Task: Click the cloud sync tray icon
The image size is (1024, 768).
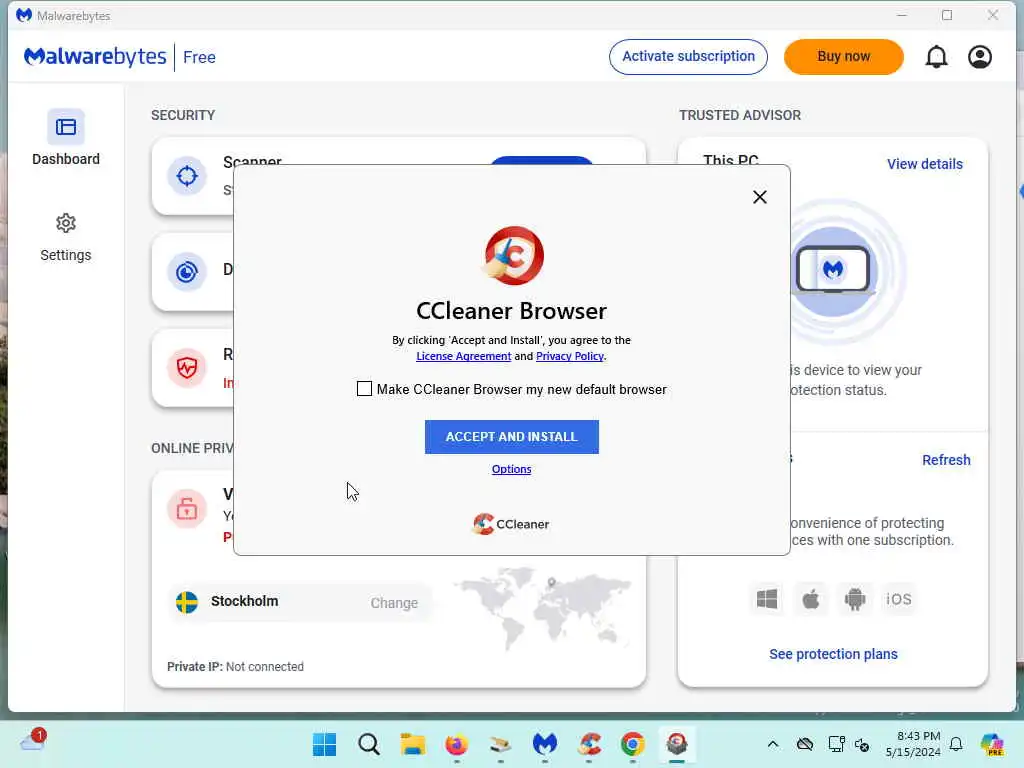Action: 805,744
